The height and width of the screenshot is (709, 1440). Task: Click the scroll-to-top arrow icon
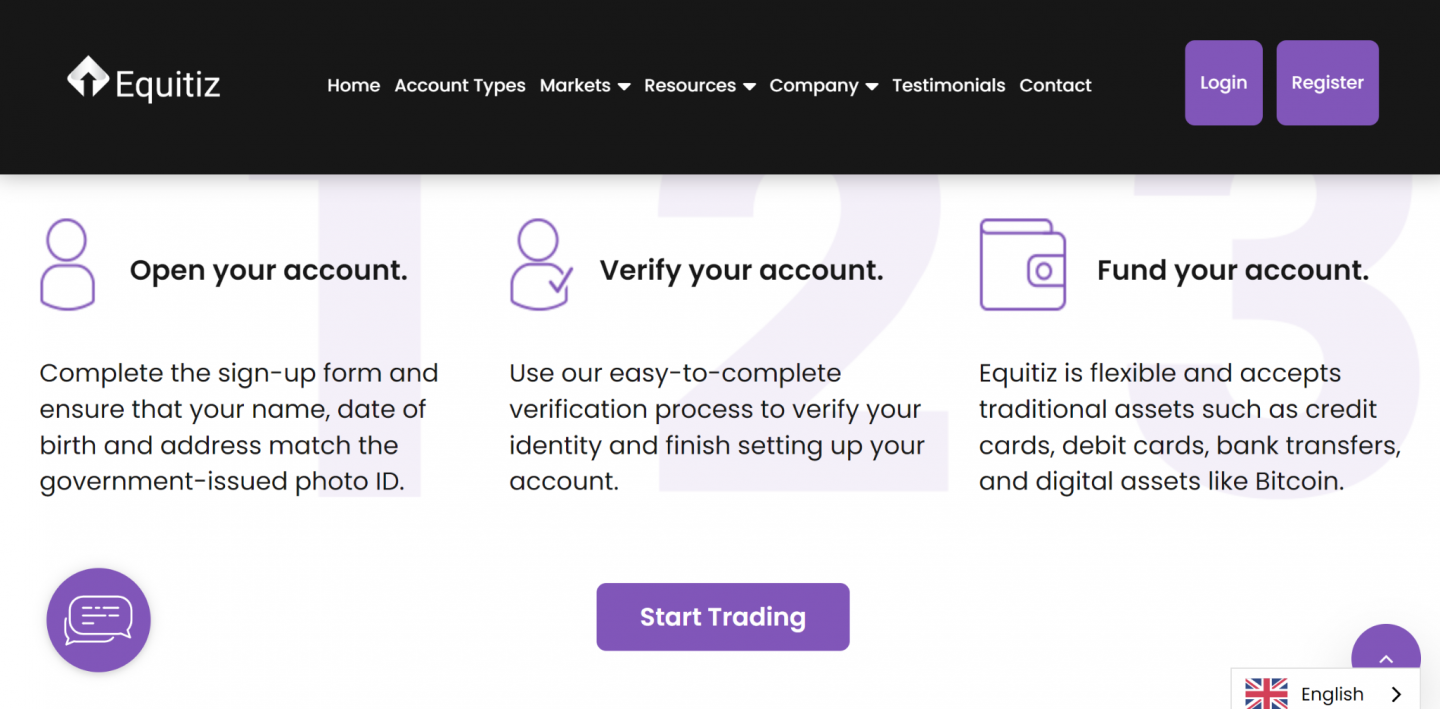pyautogui.click(x=1386, y=659)
